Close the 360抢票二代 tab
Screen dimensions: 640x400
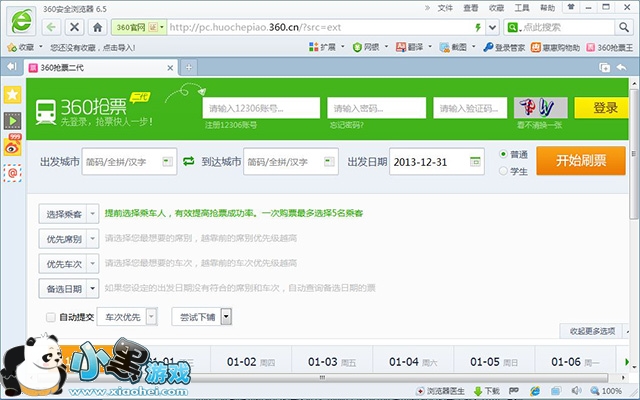point(170,68)
